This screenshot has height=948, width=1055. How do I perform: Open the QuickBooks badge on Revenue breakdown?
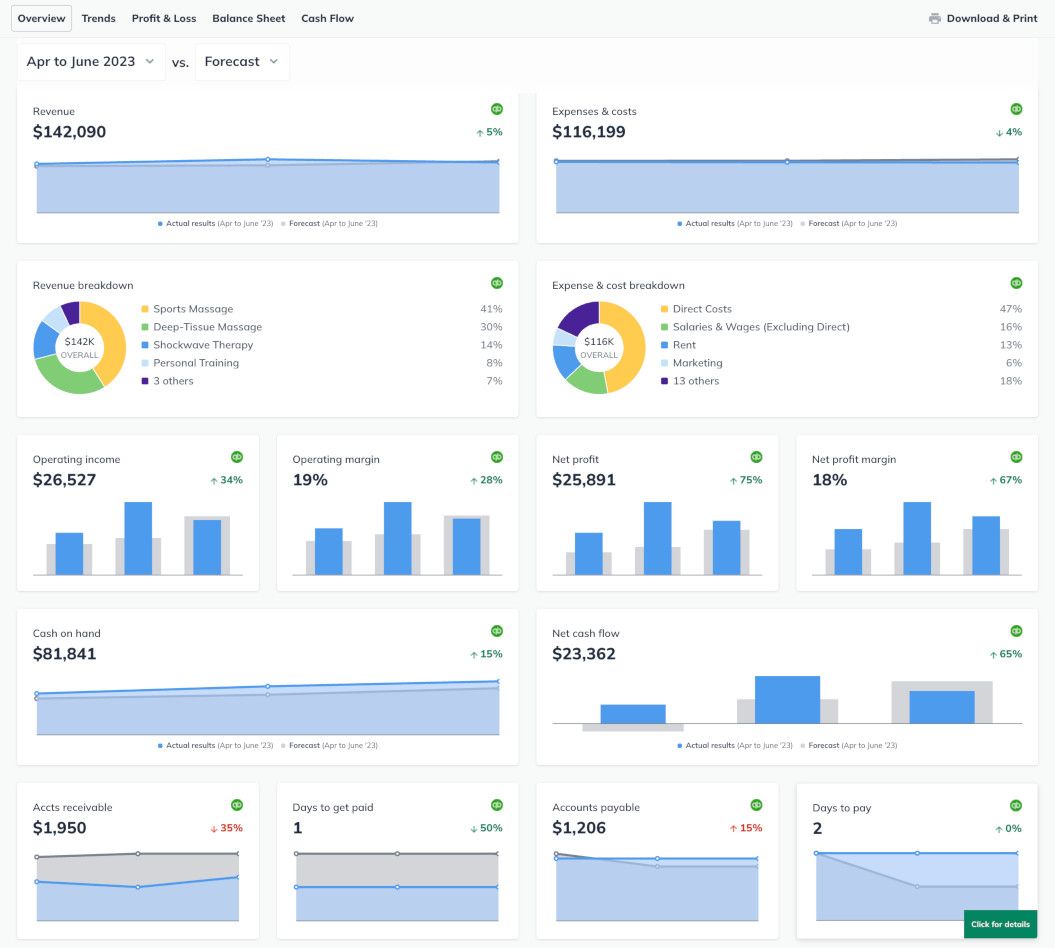[x=497, y=283]
